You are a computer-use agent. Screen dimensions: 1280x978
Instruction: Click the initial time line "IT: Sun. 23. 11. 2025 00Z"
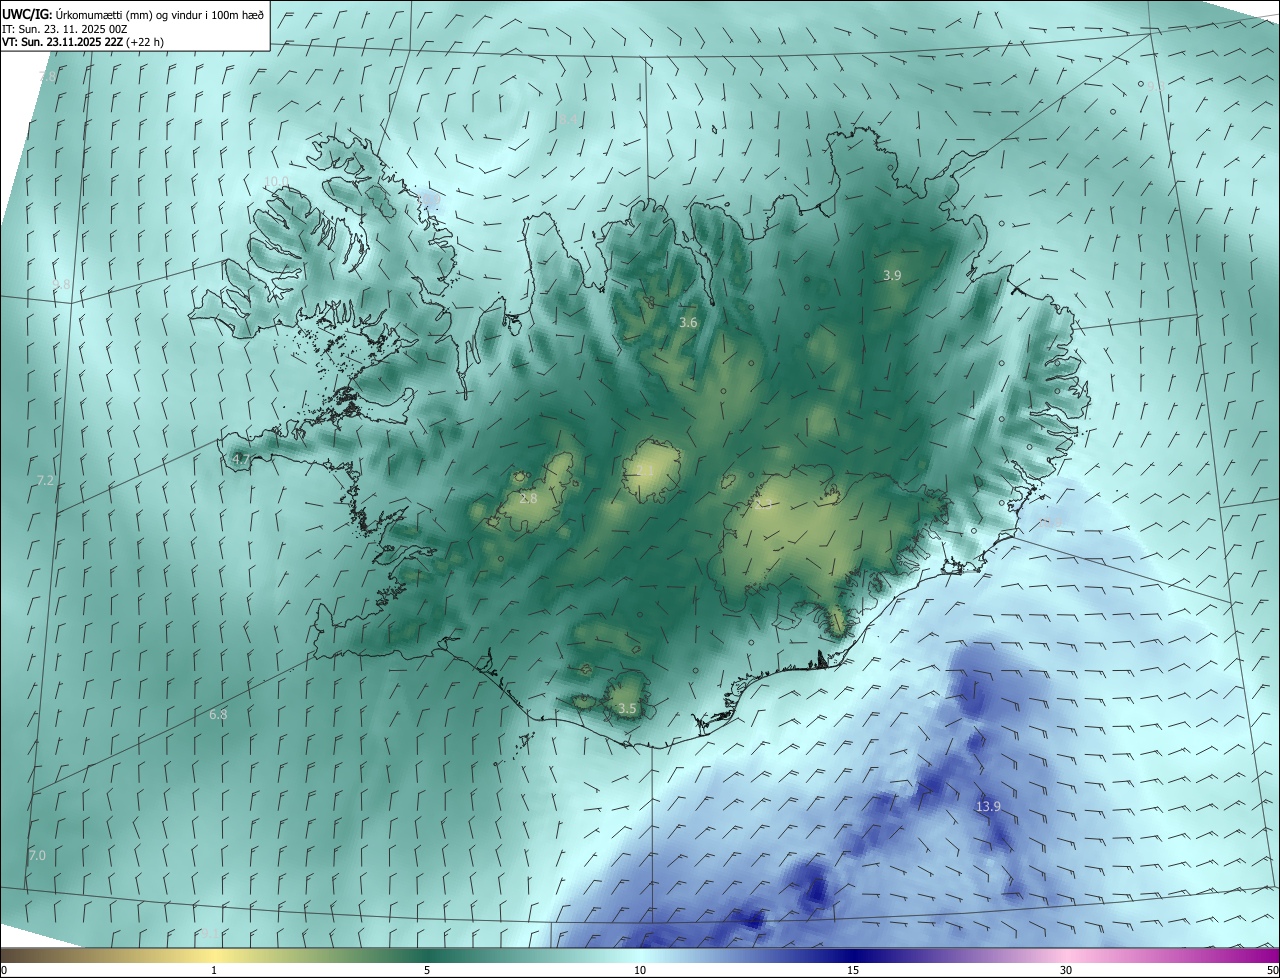click(x=64, y=29)
